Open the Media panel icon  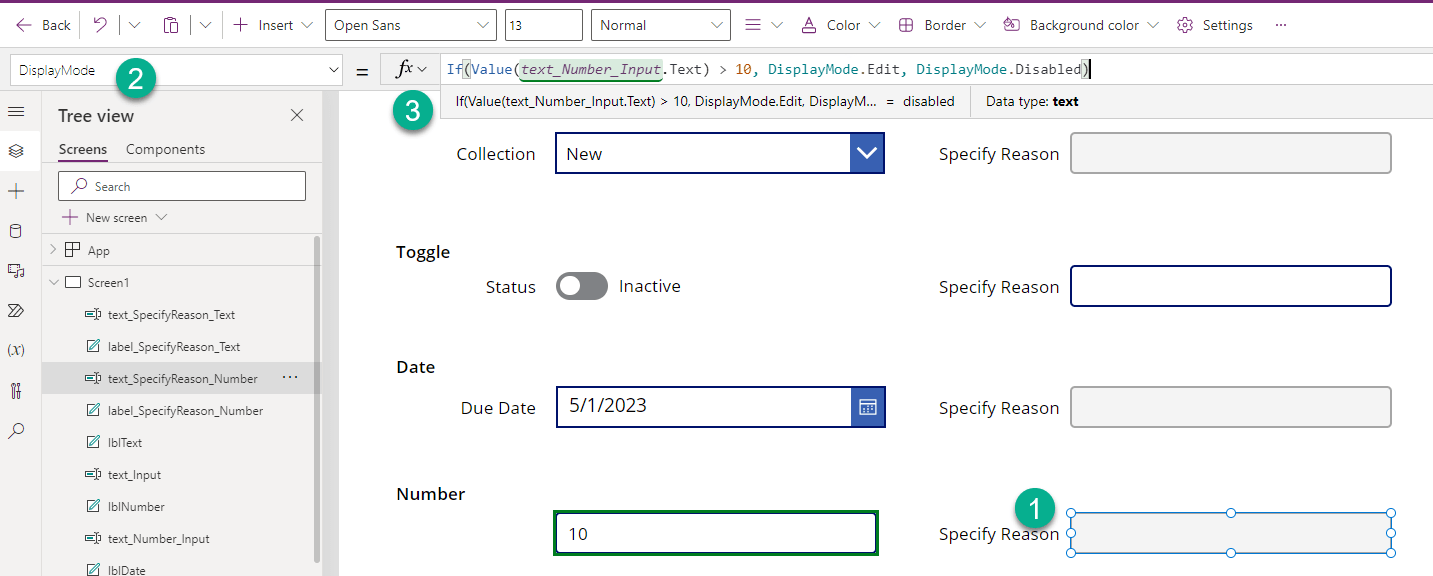[16, 271]
